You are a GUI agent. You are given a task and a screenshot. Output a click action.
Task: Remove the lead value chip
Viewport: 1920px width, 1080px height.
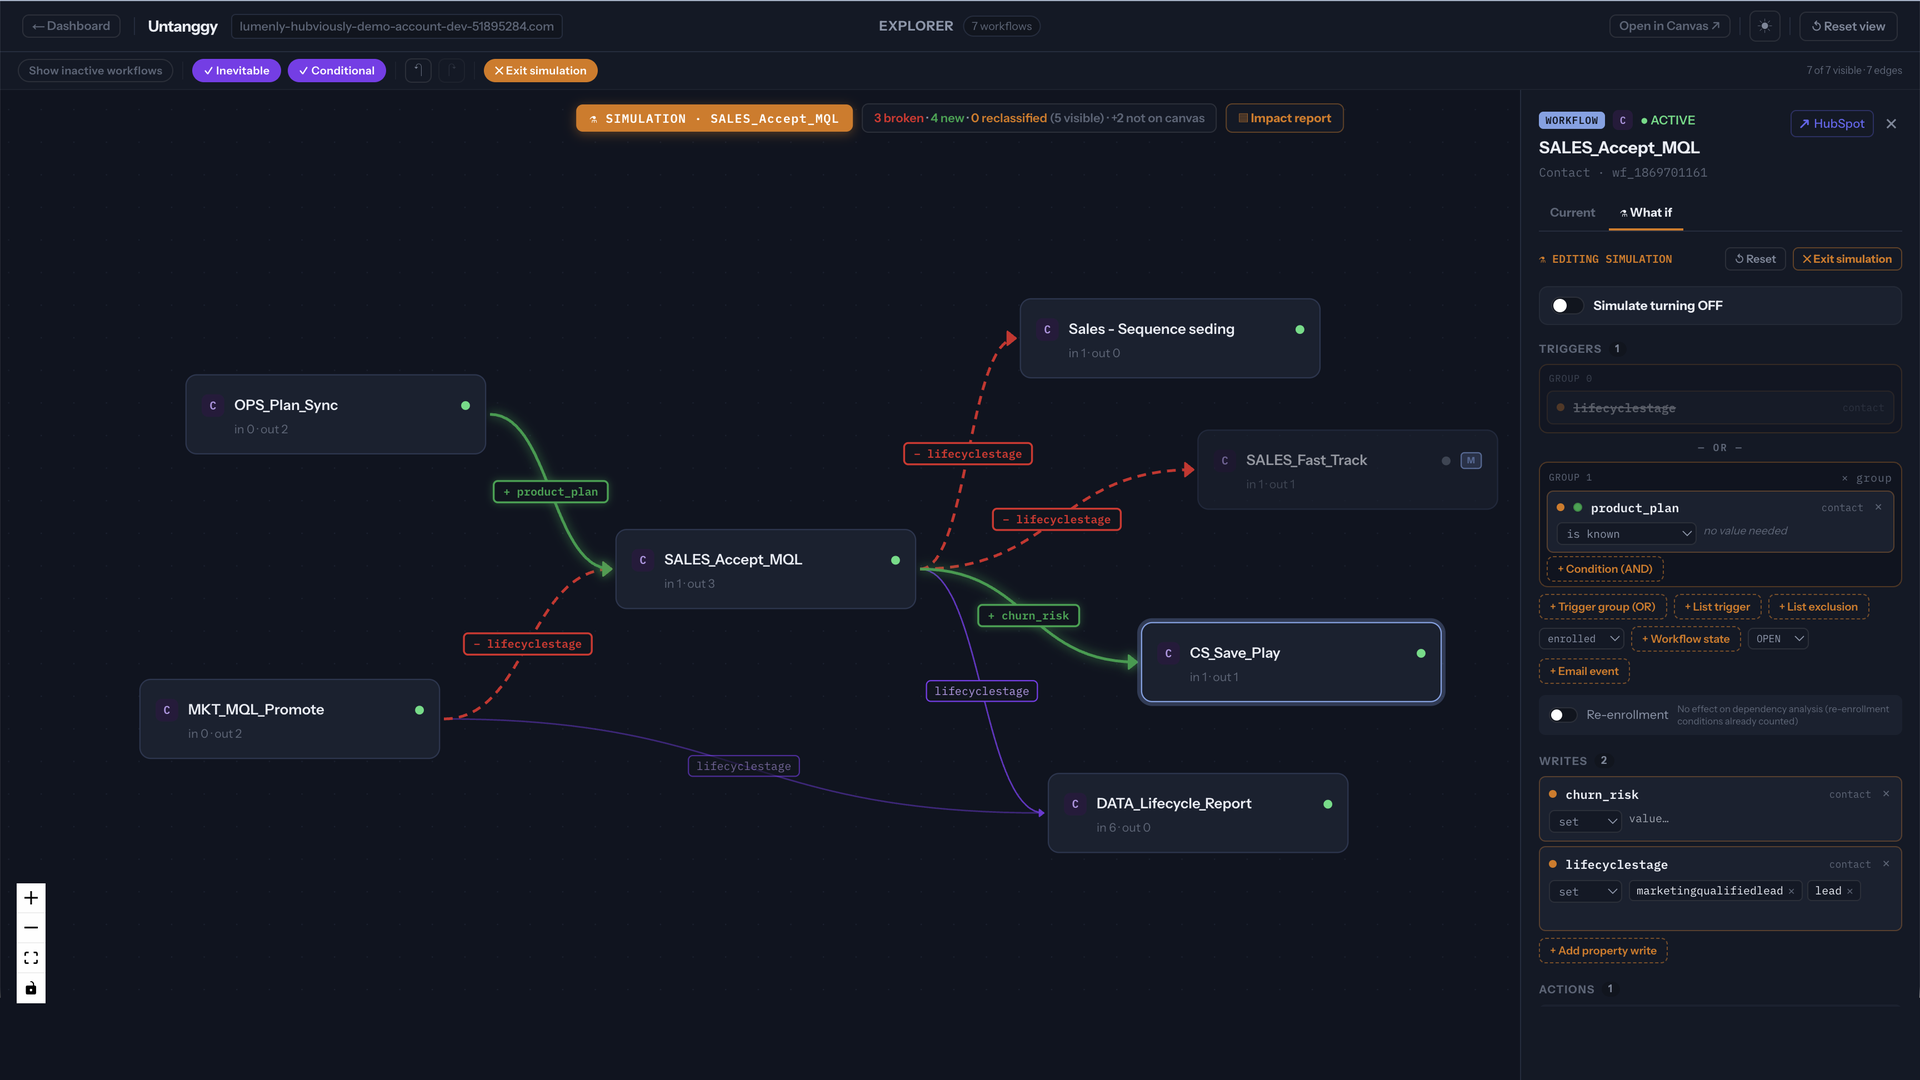pos(1850,891)
